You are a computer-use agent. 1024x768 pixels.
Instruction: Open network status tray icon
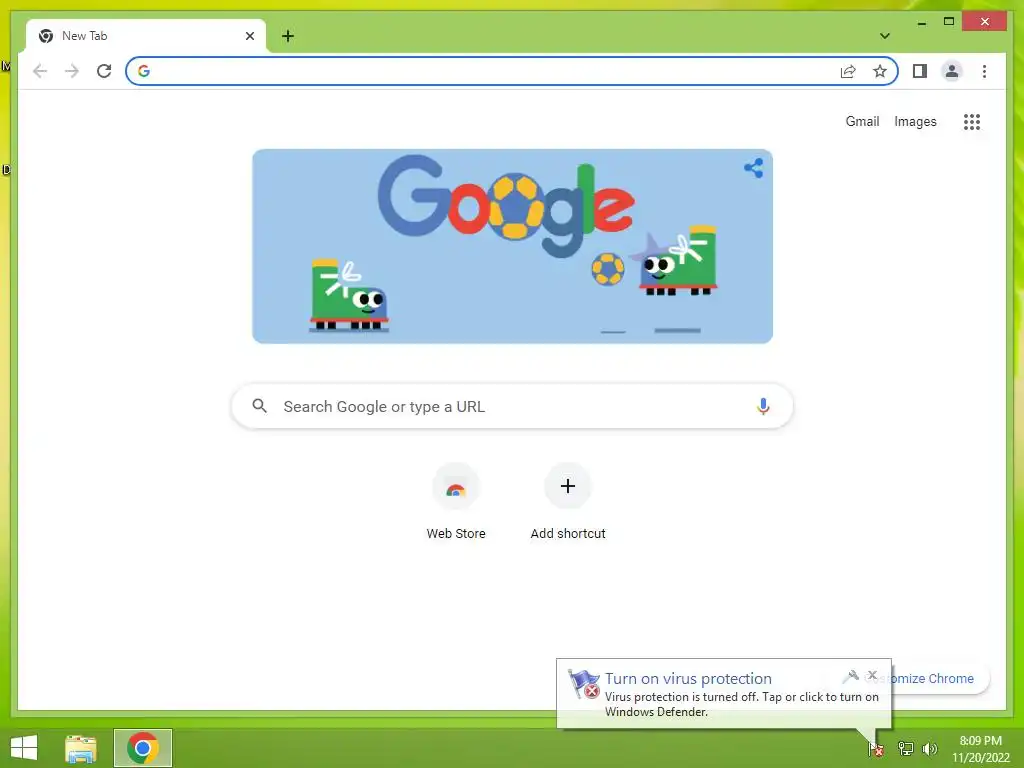click(x=905, y=748)
